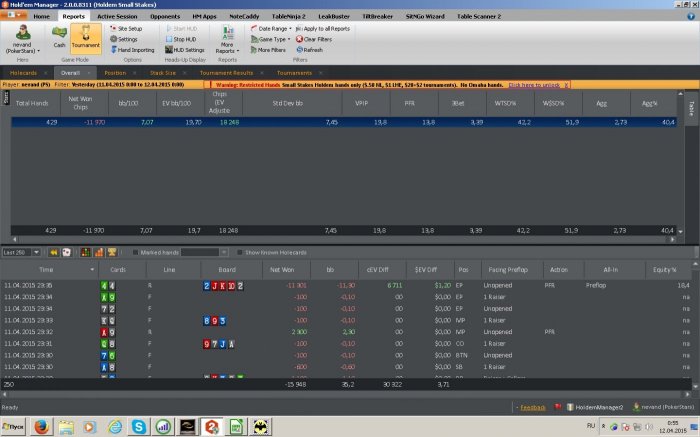
Task: Select the Tournament game mode icon
Action: 85,37
